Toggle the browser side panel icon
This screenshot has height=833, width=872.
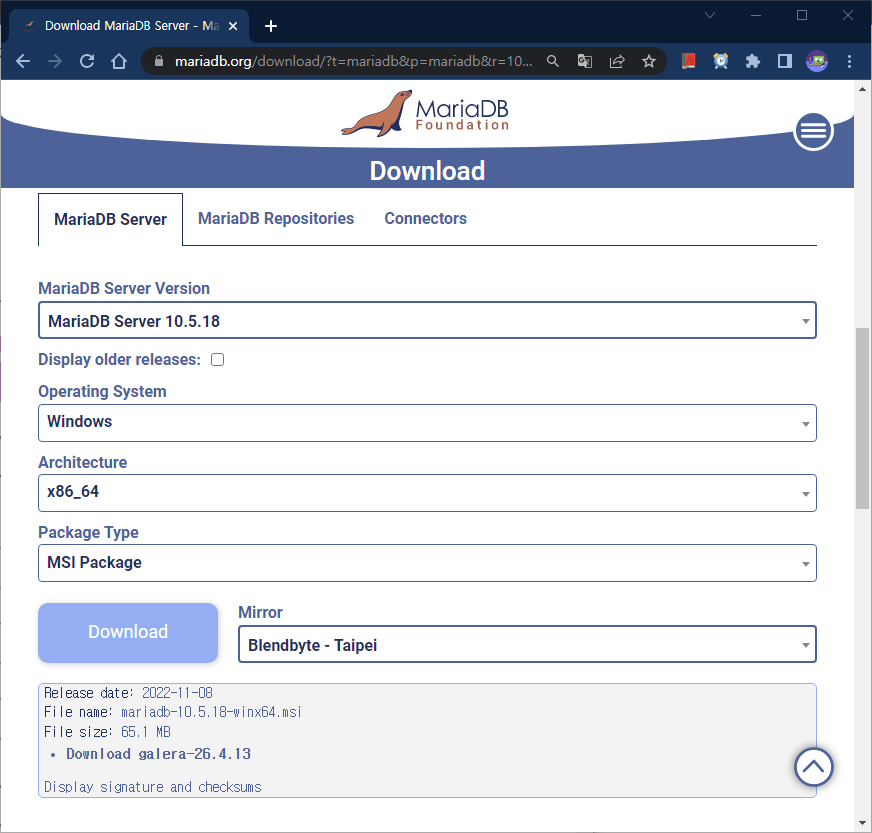click(785, 61)
